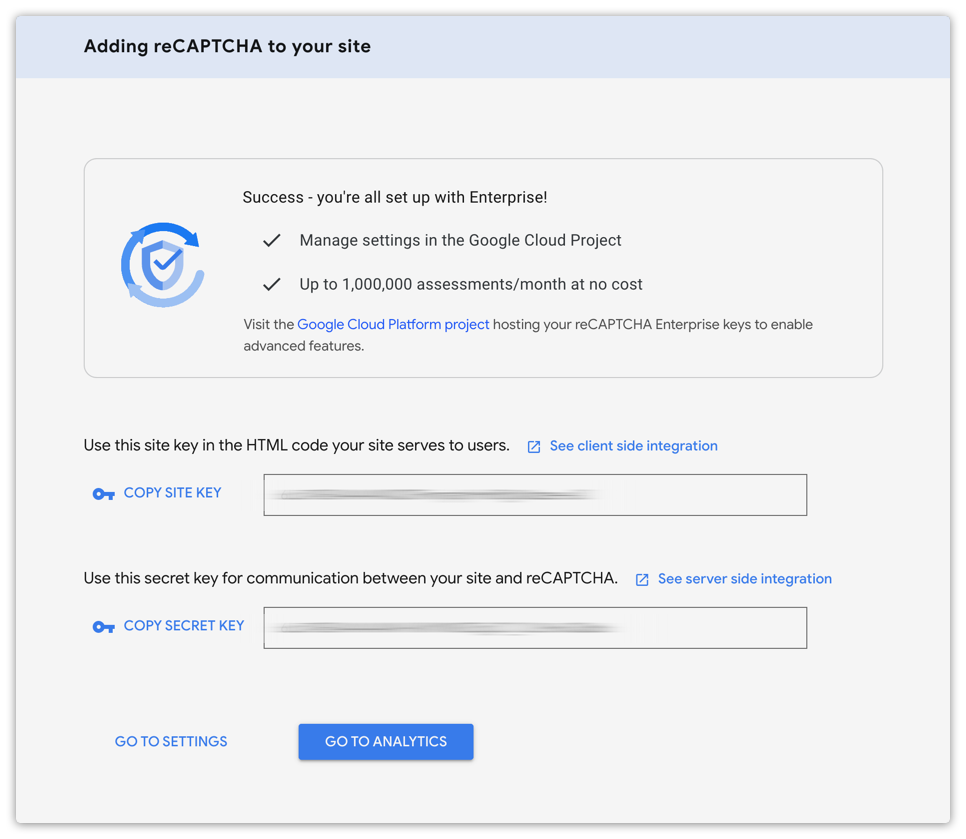Click the Manage settings in Google Cloud Project text
The image size is (966, 839).
click(x=460, y=240)
